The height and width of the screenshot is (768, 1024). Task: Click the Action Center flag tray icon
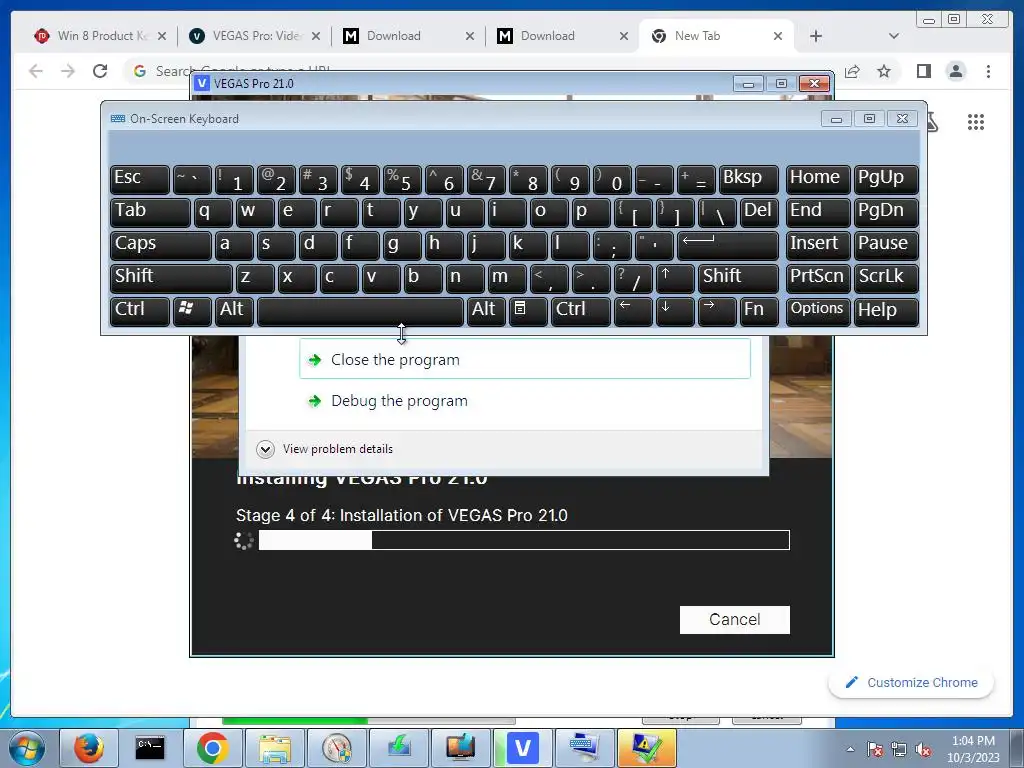coord(875,750)
